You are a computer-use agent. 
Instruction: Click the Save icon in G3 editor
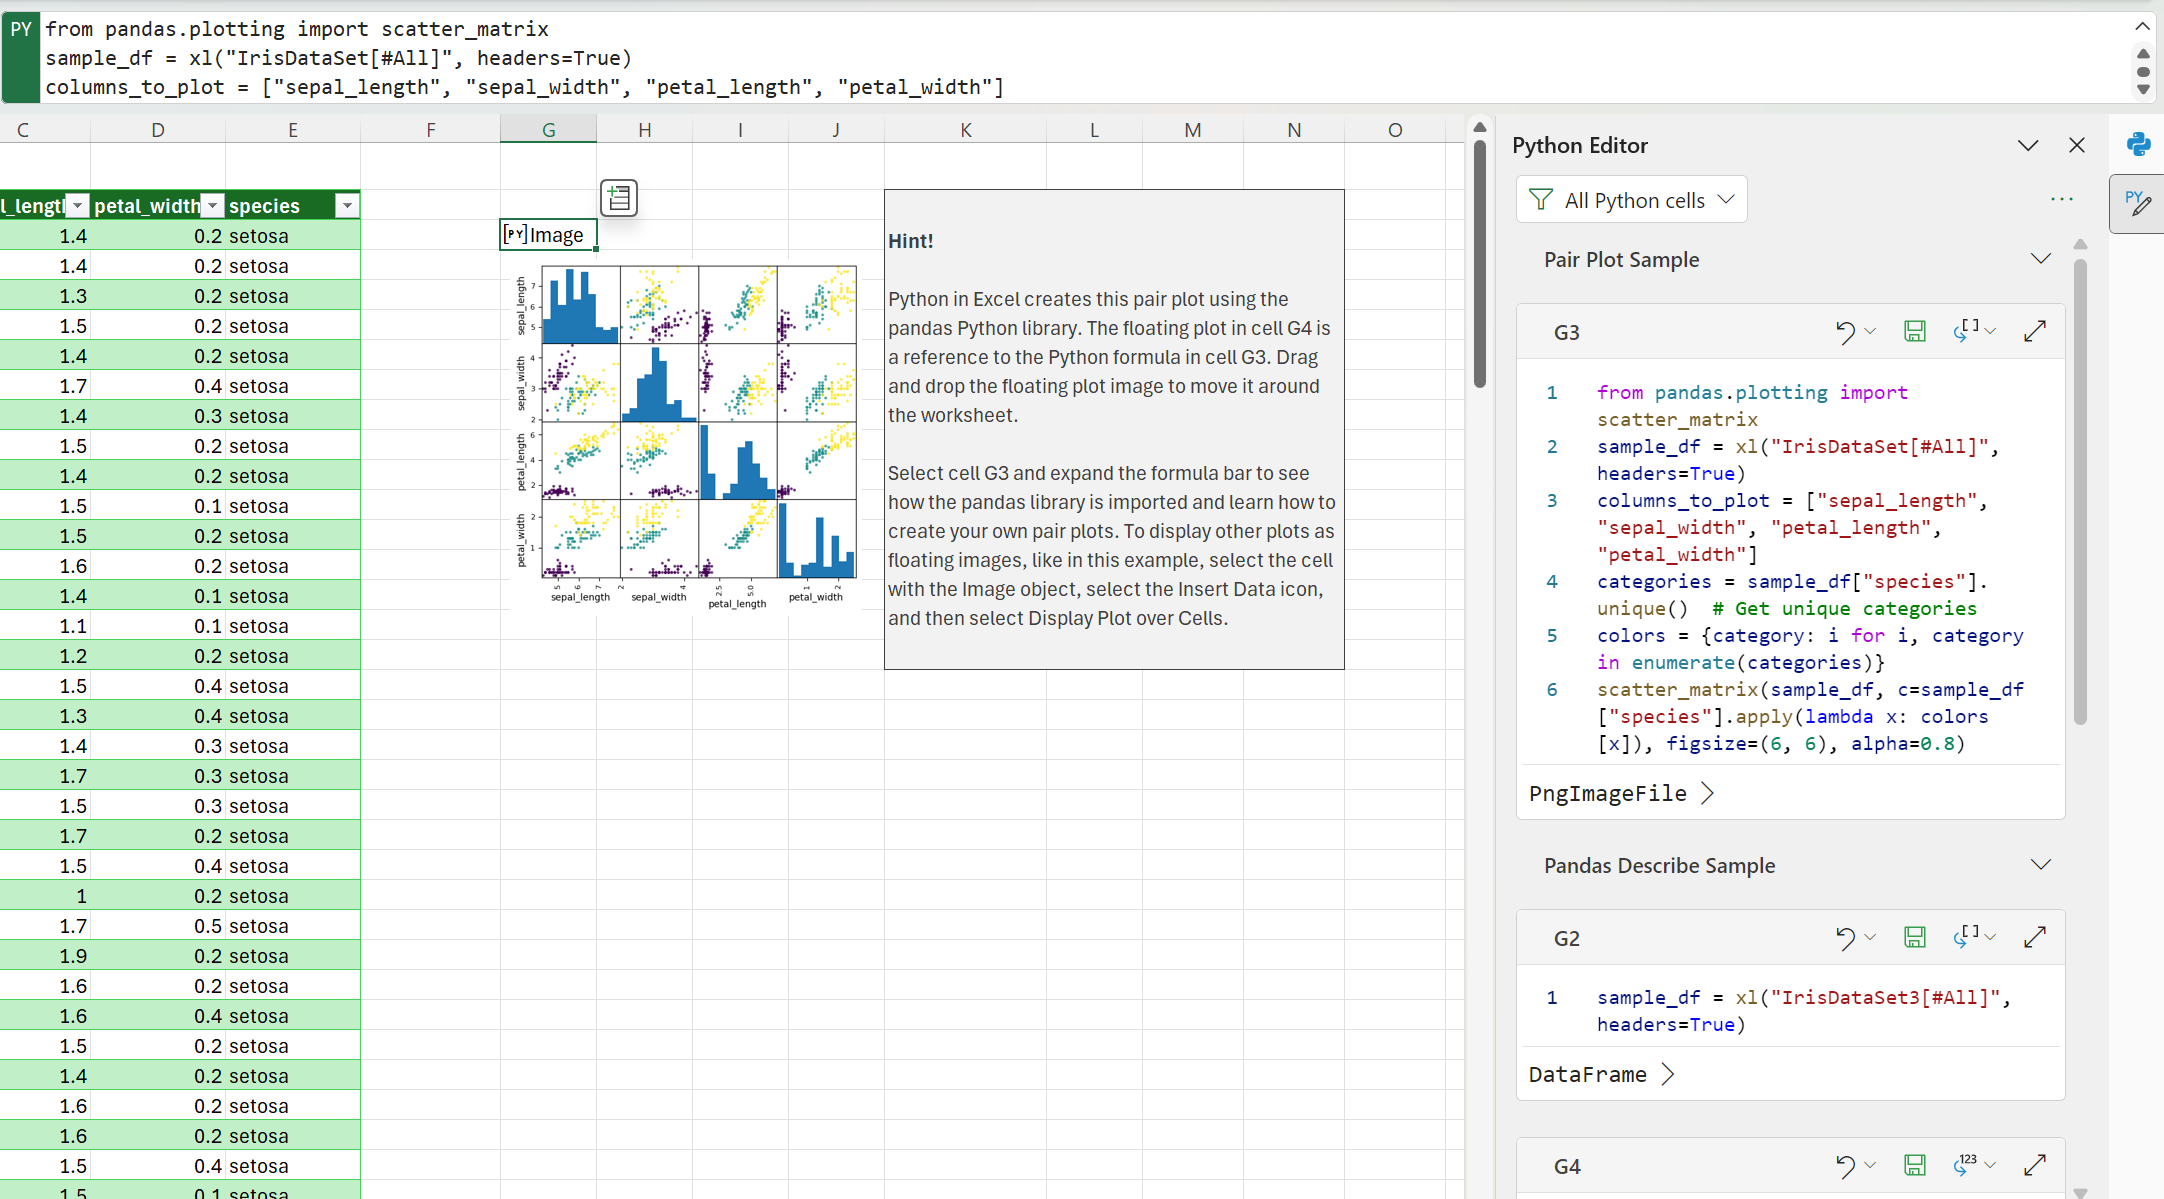(1915, 331)
